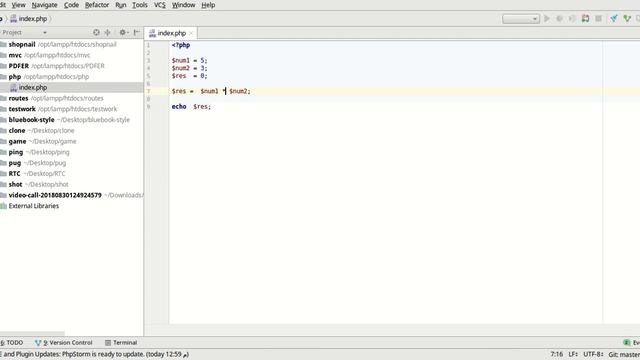Click line number 7 in the gutter
The height and width of the screenshot is (360, 640).
pos(149,91)
